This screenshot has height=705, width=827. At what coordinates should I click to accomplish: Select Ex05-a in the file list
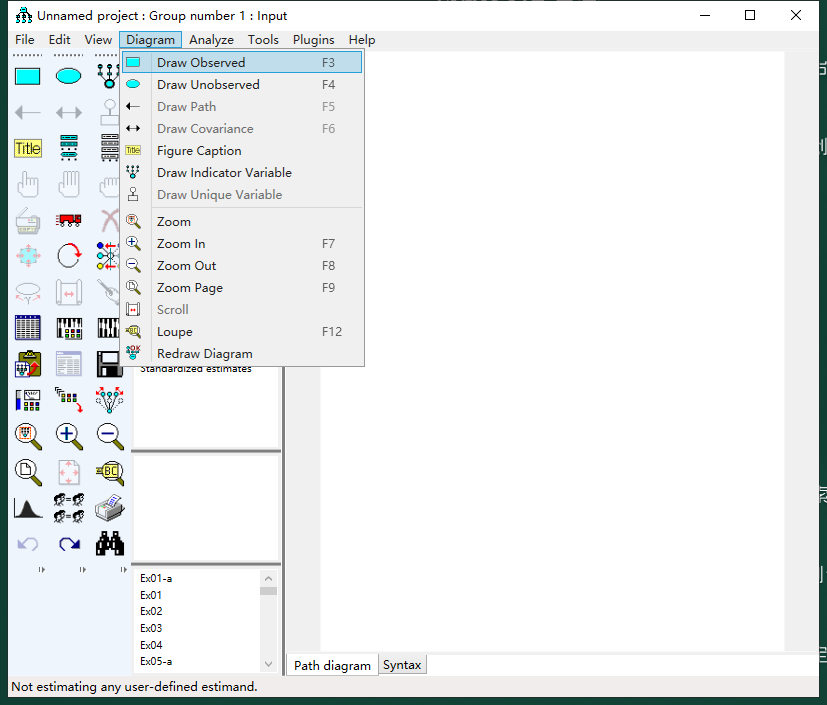[x=156, y=661]
